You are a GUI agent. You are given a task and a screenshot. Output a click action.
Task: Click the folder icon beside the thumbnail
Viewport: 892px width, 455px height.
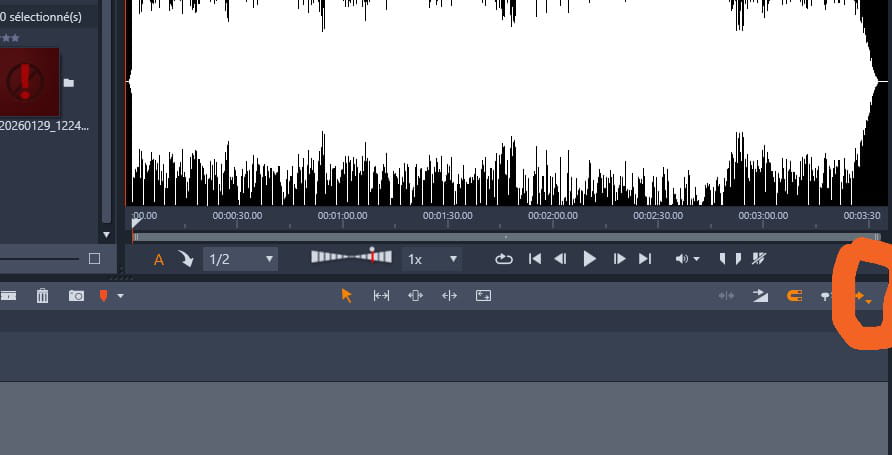point(69,83)
